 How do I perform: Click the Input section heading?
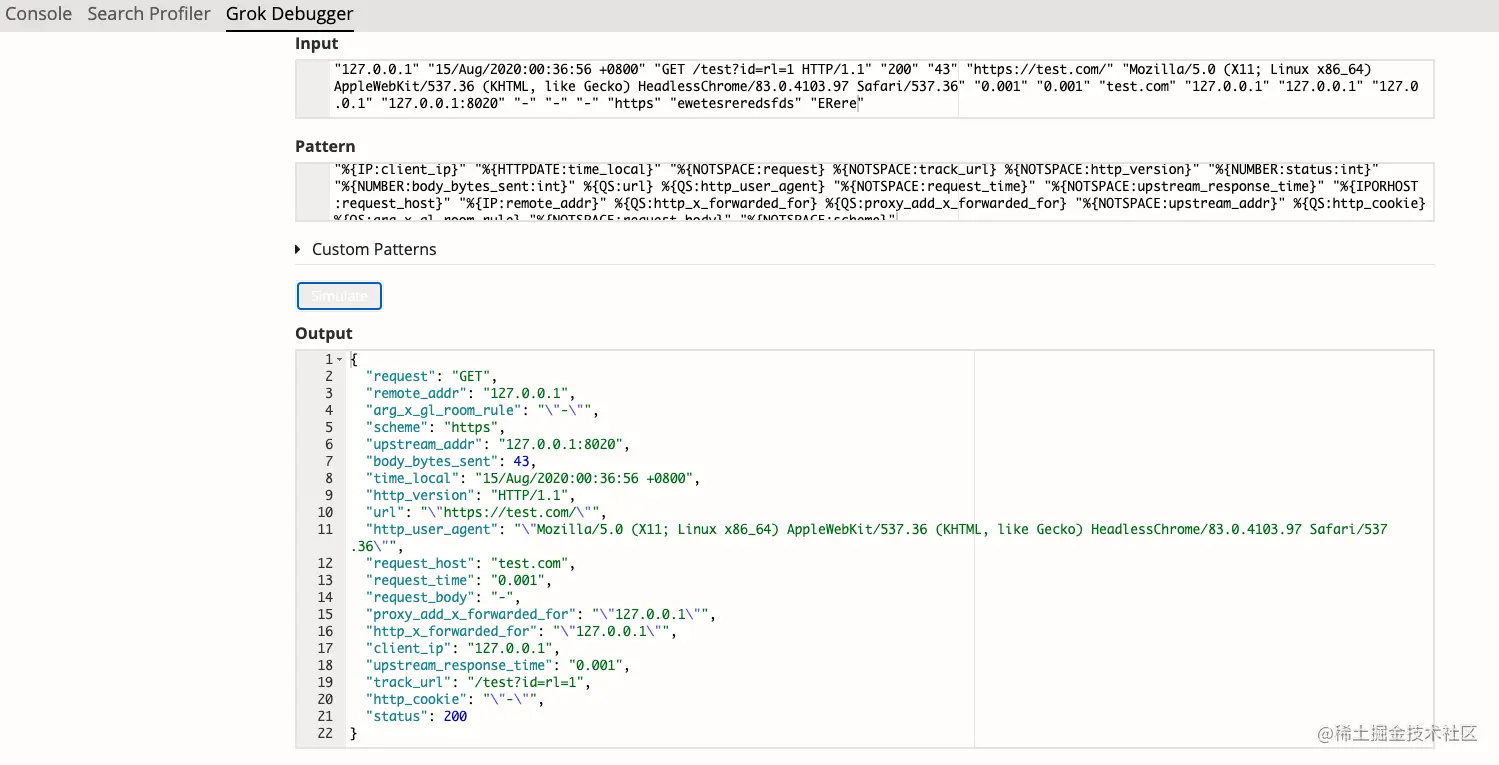tap(316, 43)
